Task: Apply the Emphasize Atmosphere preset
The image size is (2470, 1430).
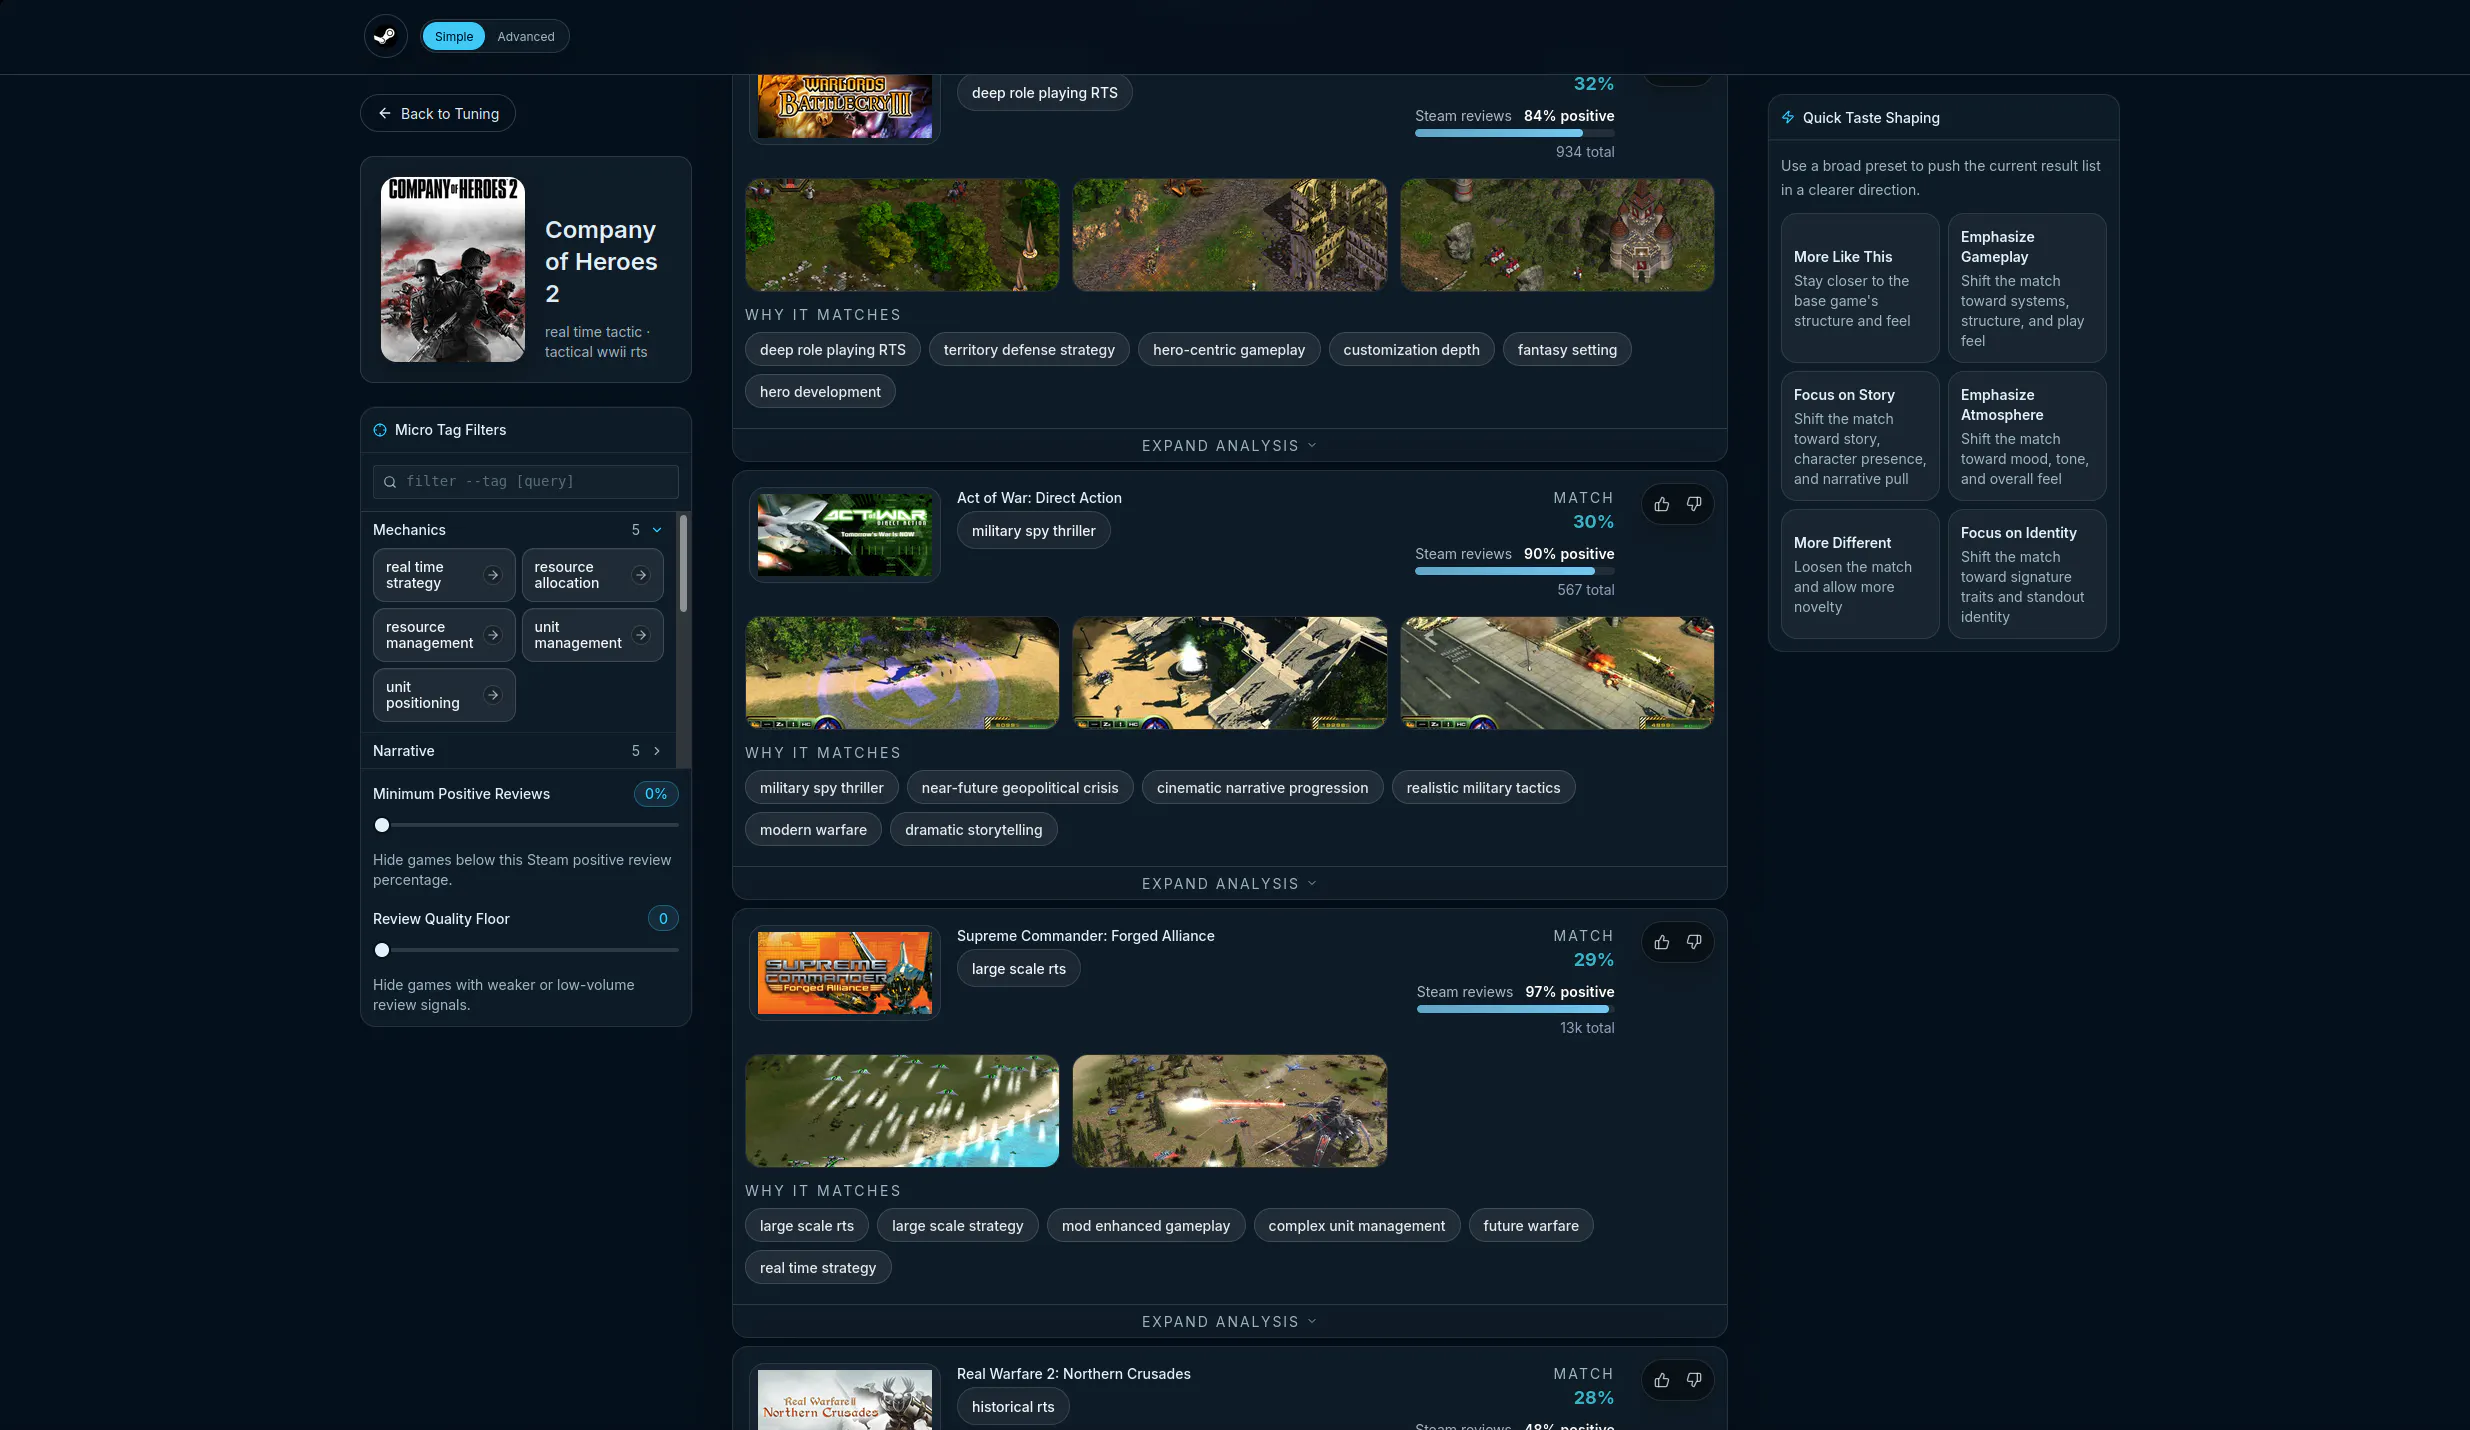Action: point(2027,436)
